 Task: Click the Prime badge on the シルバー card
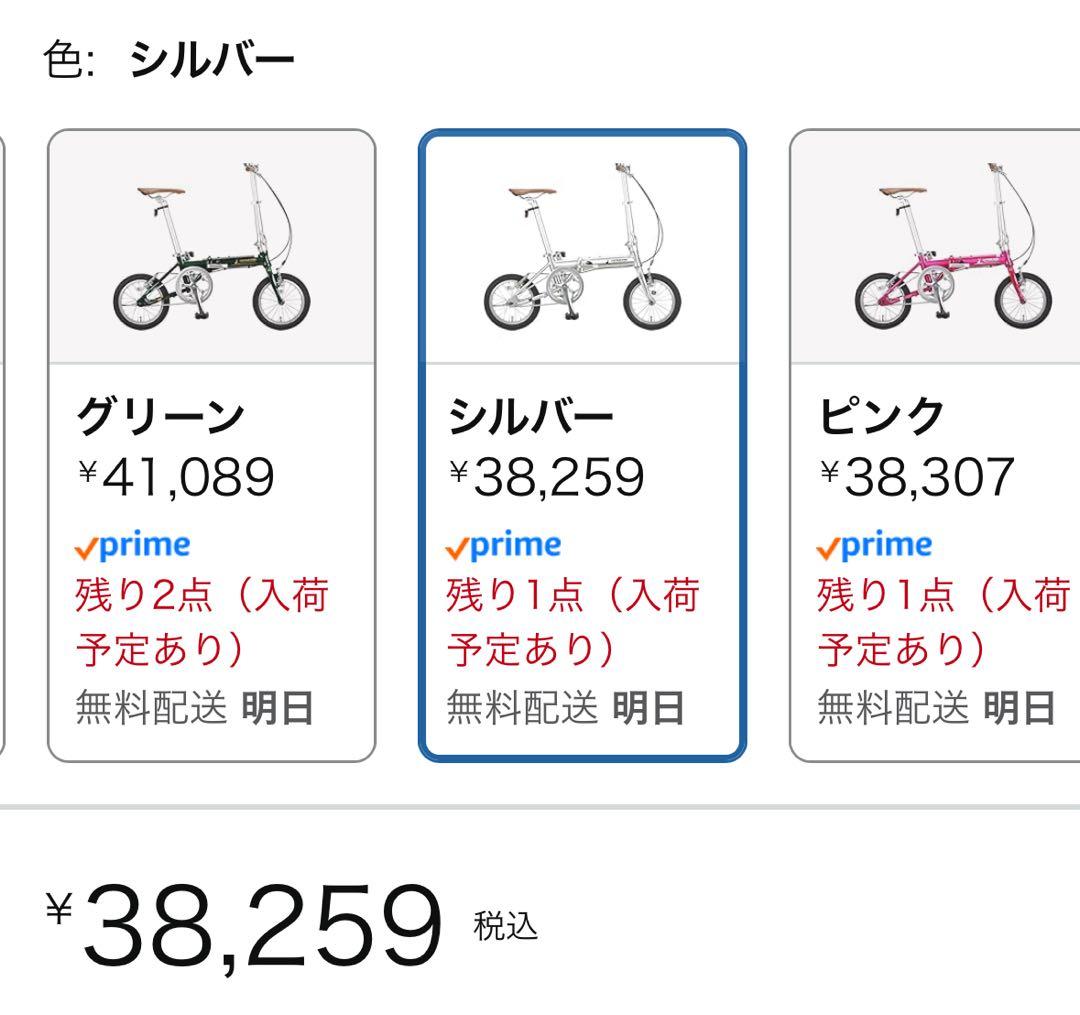502,544
